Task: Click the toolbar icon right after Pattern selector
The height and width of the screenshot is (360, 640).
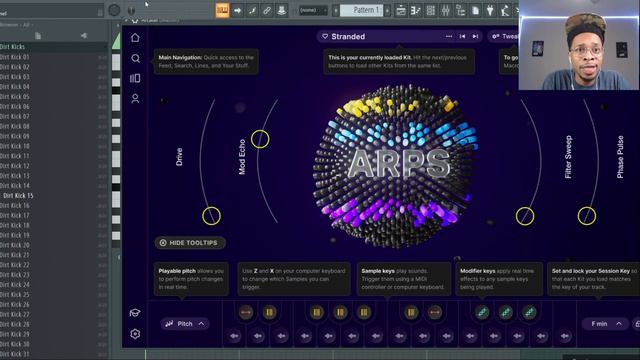Action: point(401,10)
